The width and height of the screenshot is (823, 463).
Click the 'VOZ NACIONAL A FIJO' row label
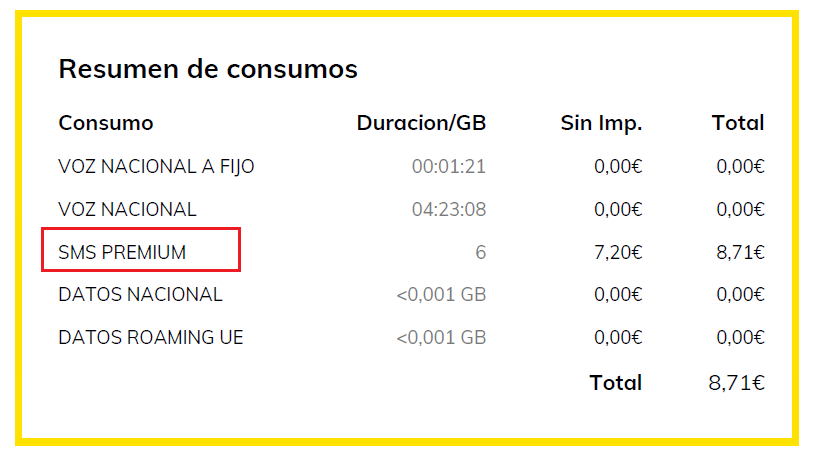coord(156,167)
